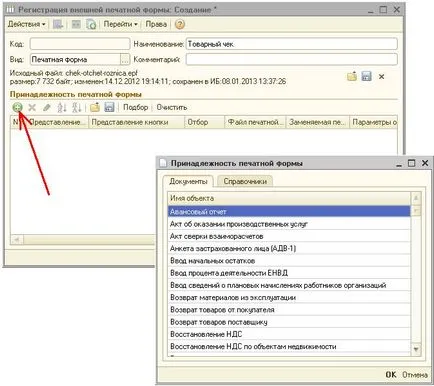Click the document refresh icon in the top toolbar
Screen dimensions: 434x386
point(91,24)
